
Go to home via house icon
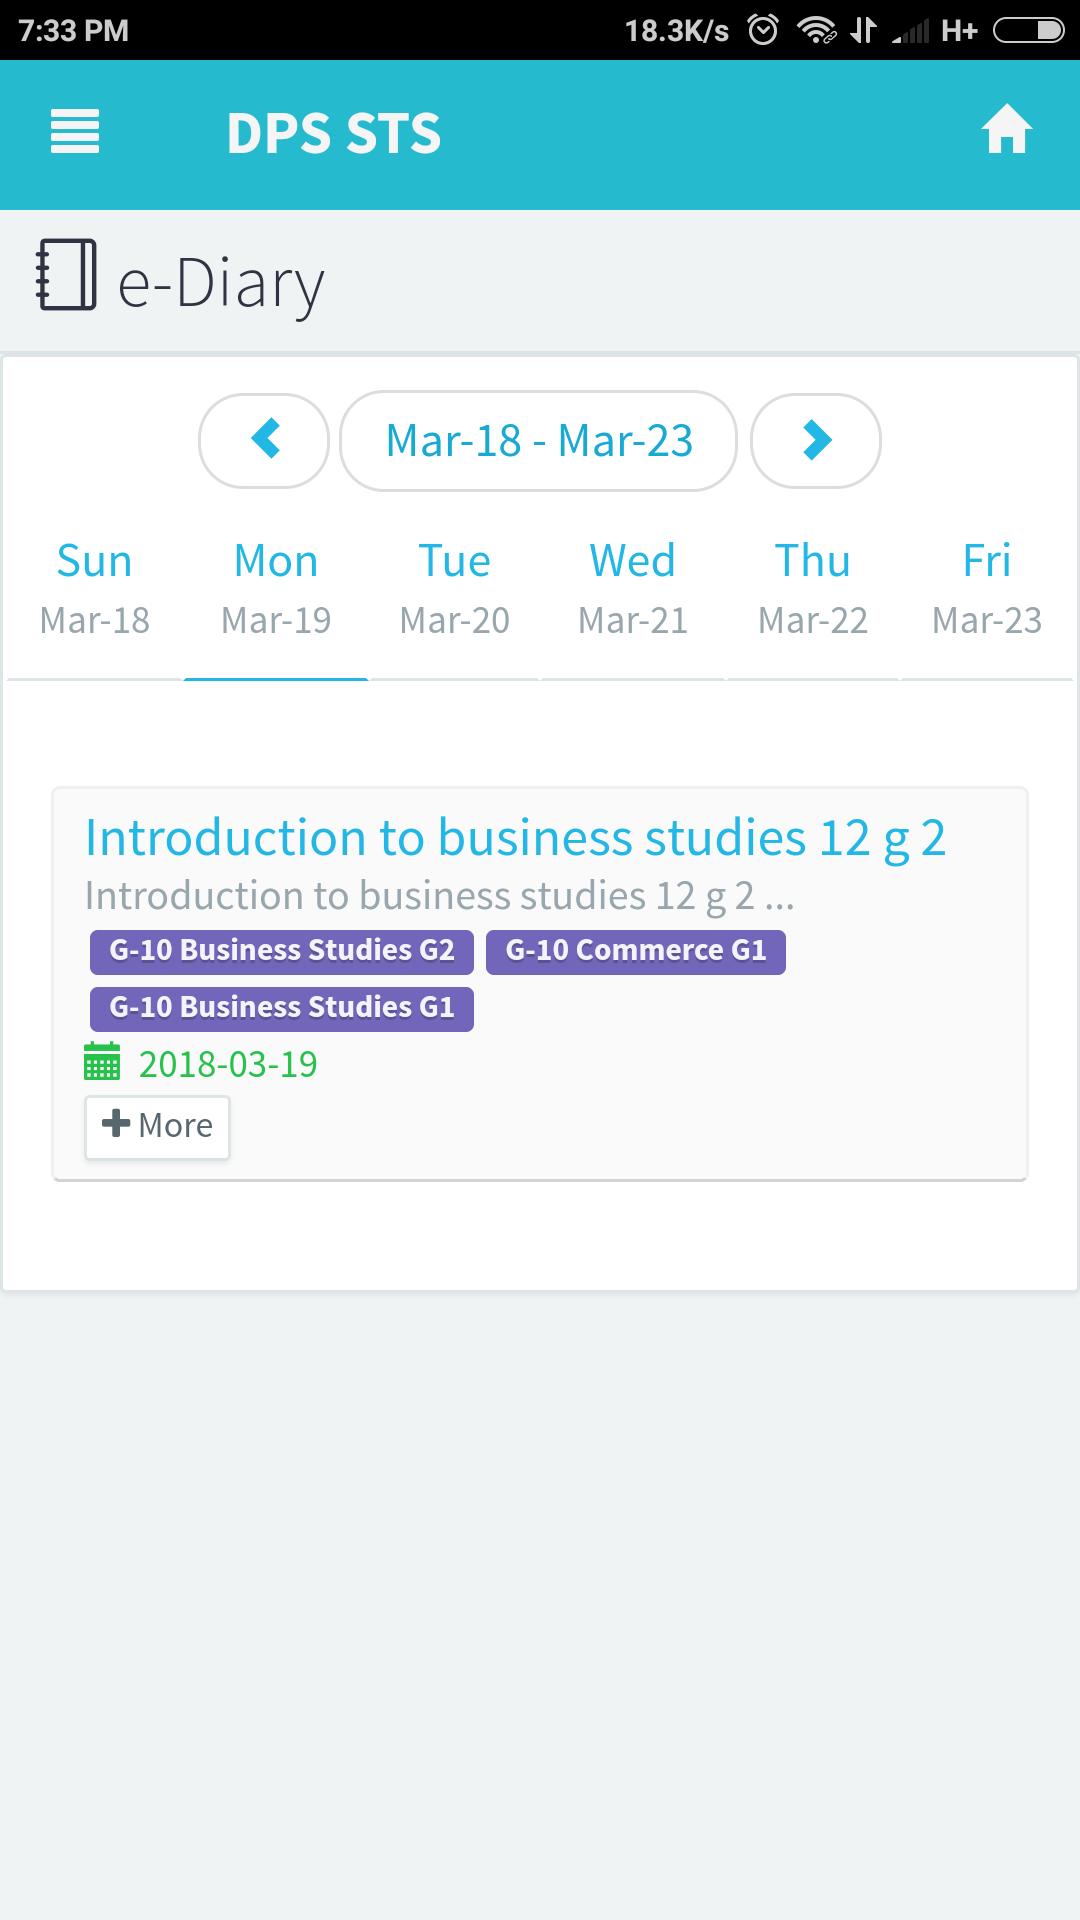1006,129
